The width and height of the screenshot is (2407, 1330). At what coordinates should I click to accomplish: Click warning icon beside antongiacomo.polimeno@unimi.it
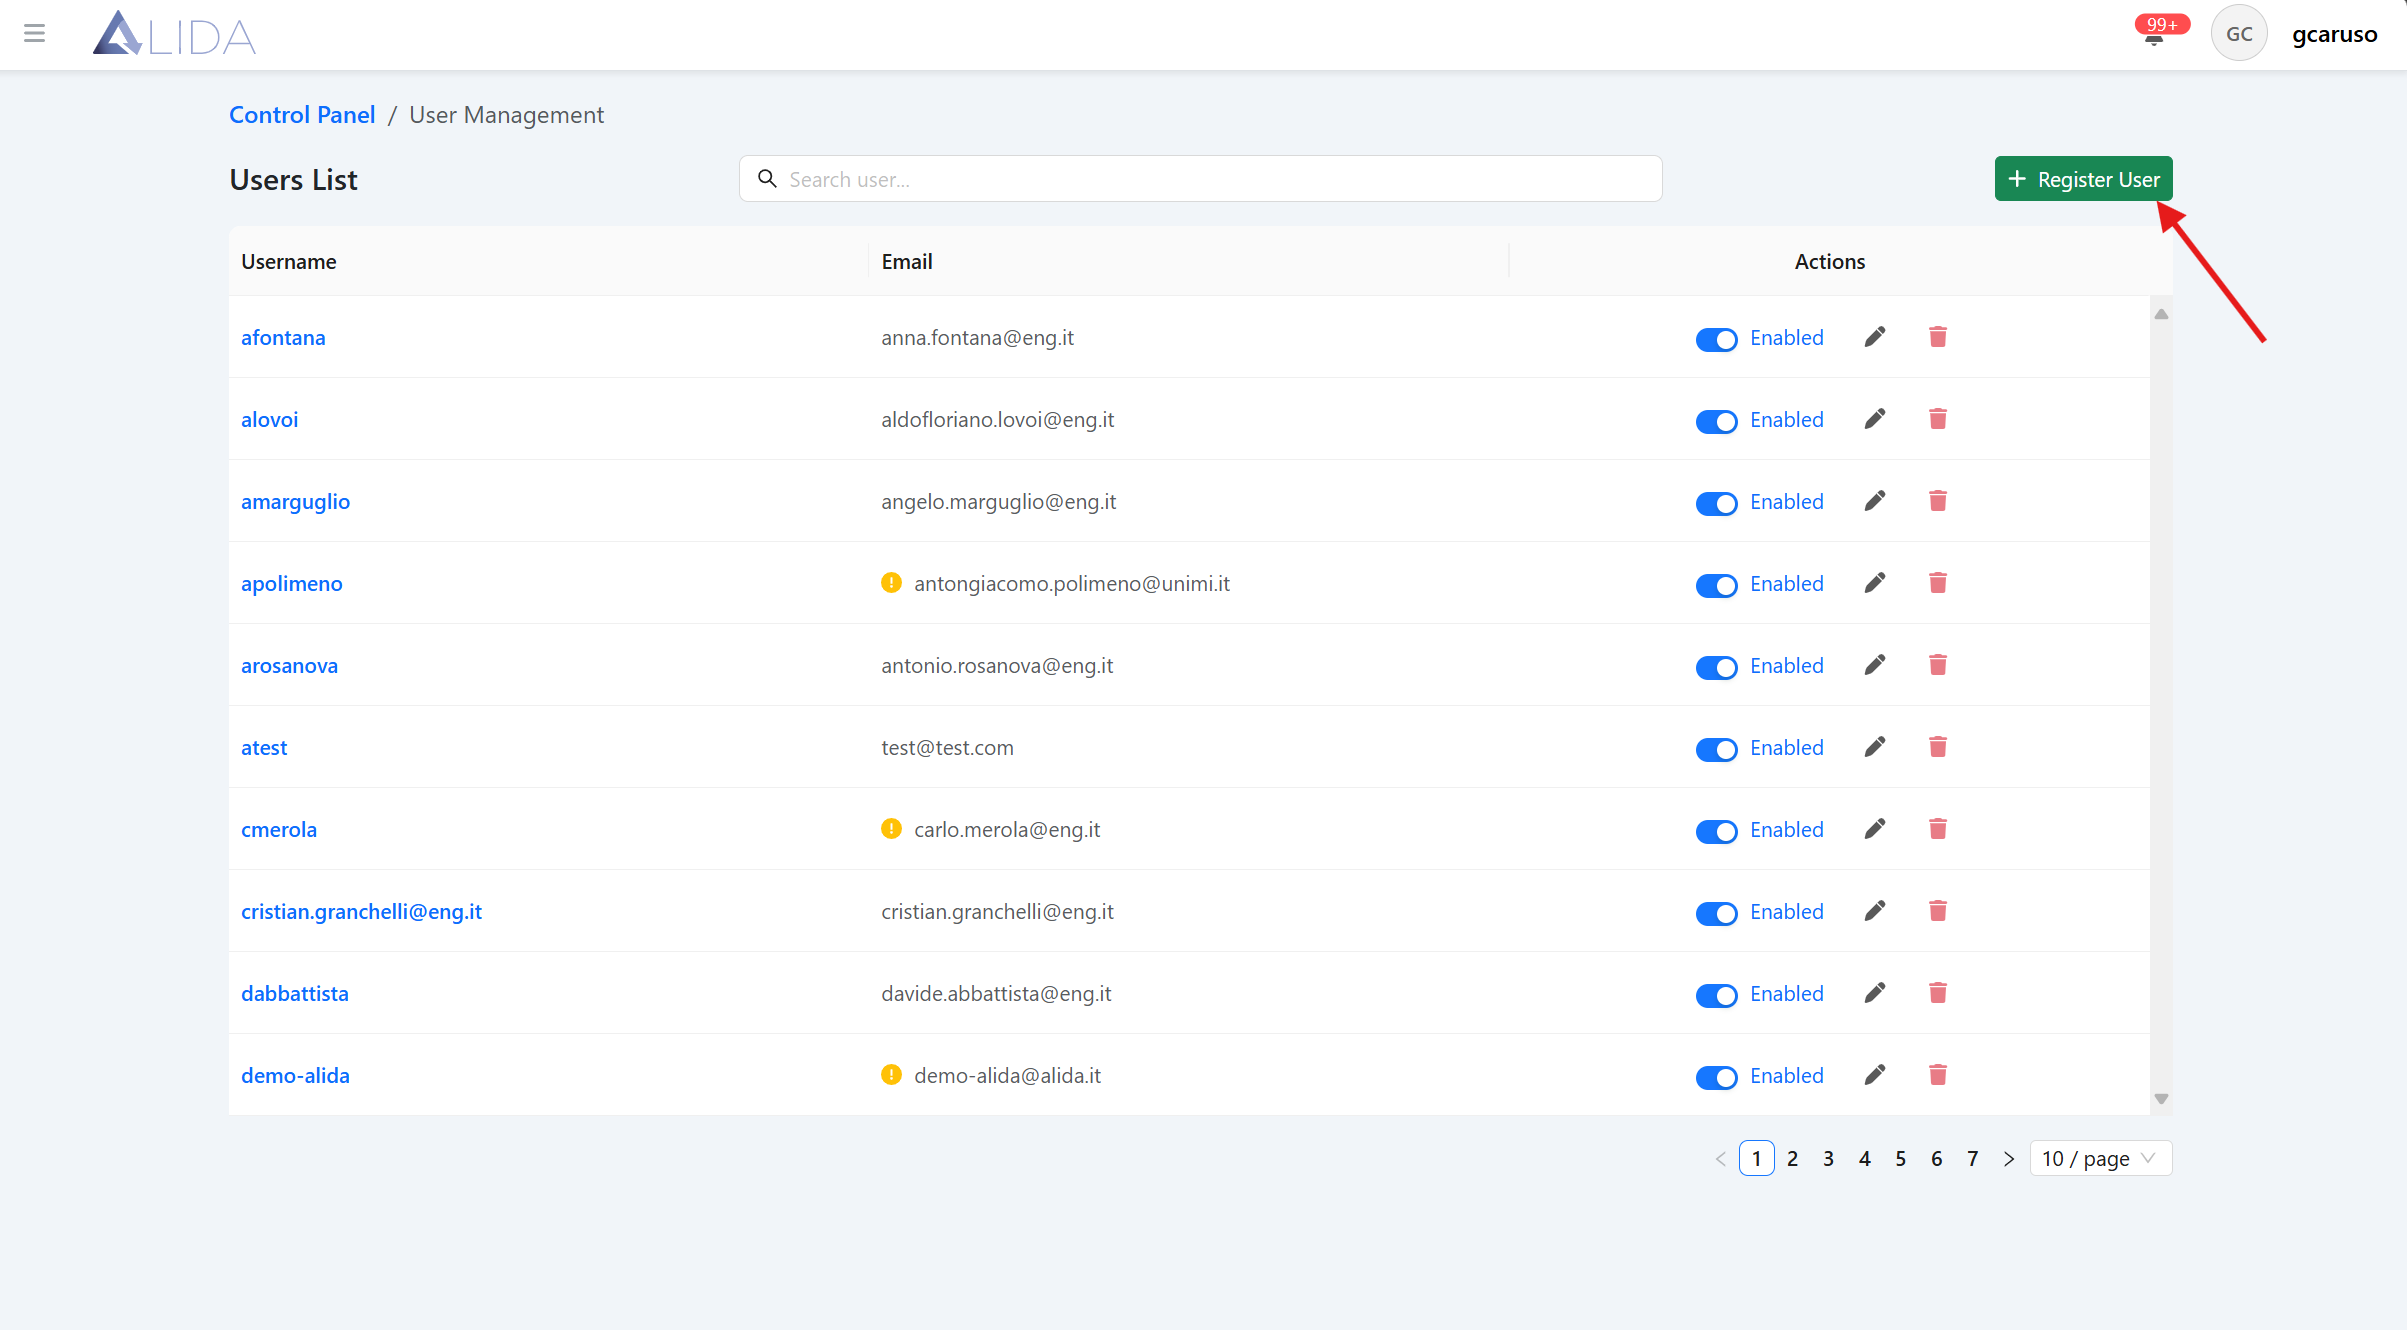click(x=891, y=583)
